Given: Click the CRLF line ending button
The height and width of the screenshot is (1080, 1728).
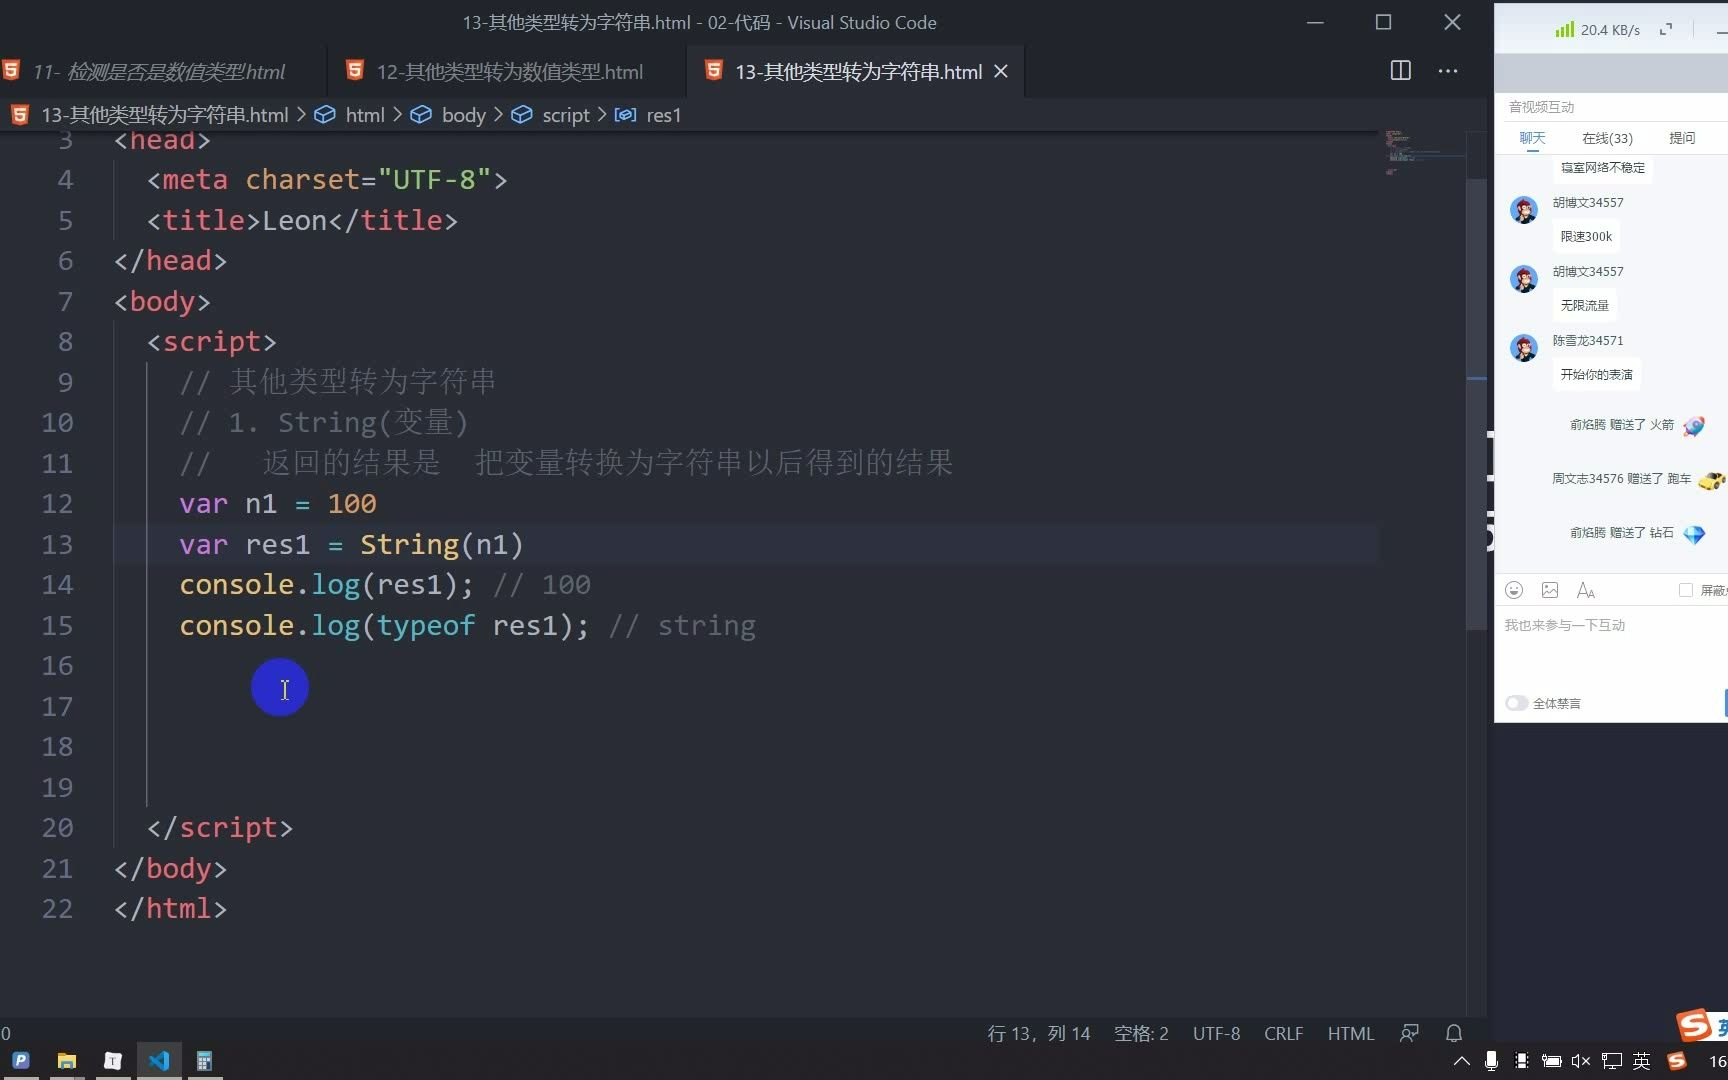Looking at the screenshot, I should coord(1283,1033).
